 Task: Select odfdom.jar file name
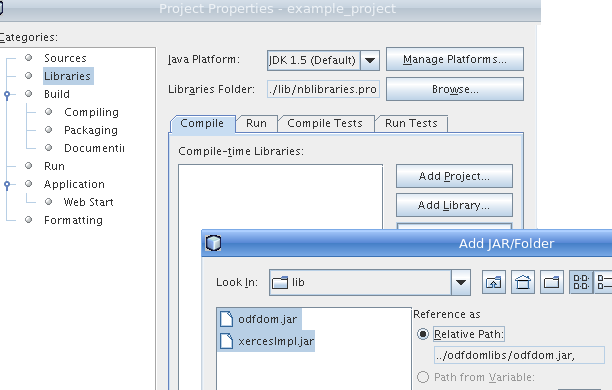tap(268, 319)
